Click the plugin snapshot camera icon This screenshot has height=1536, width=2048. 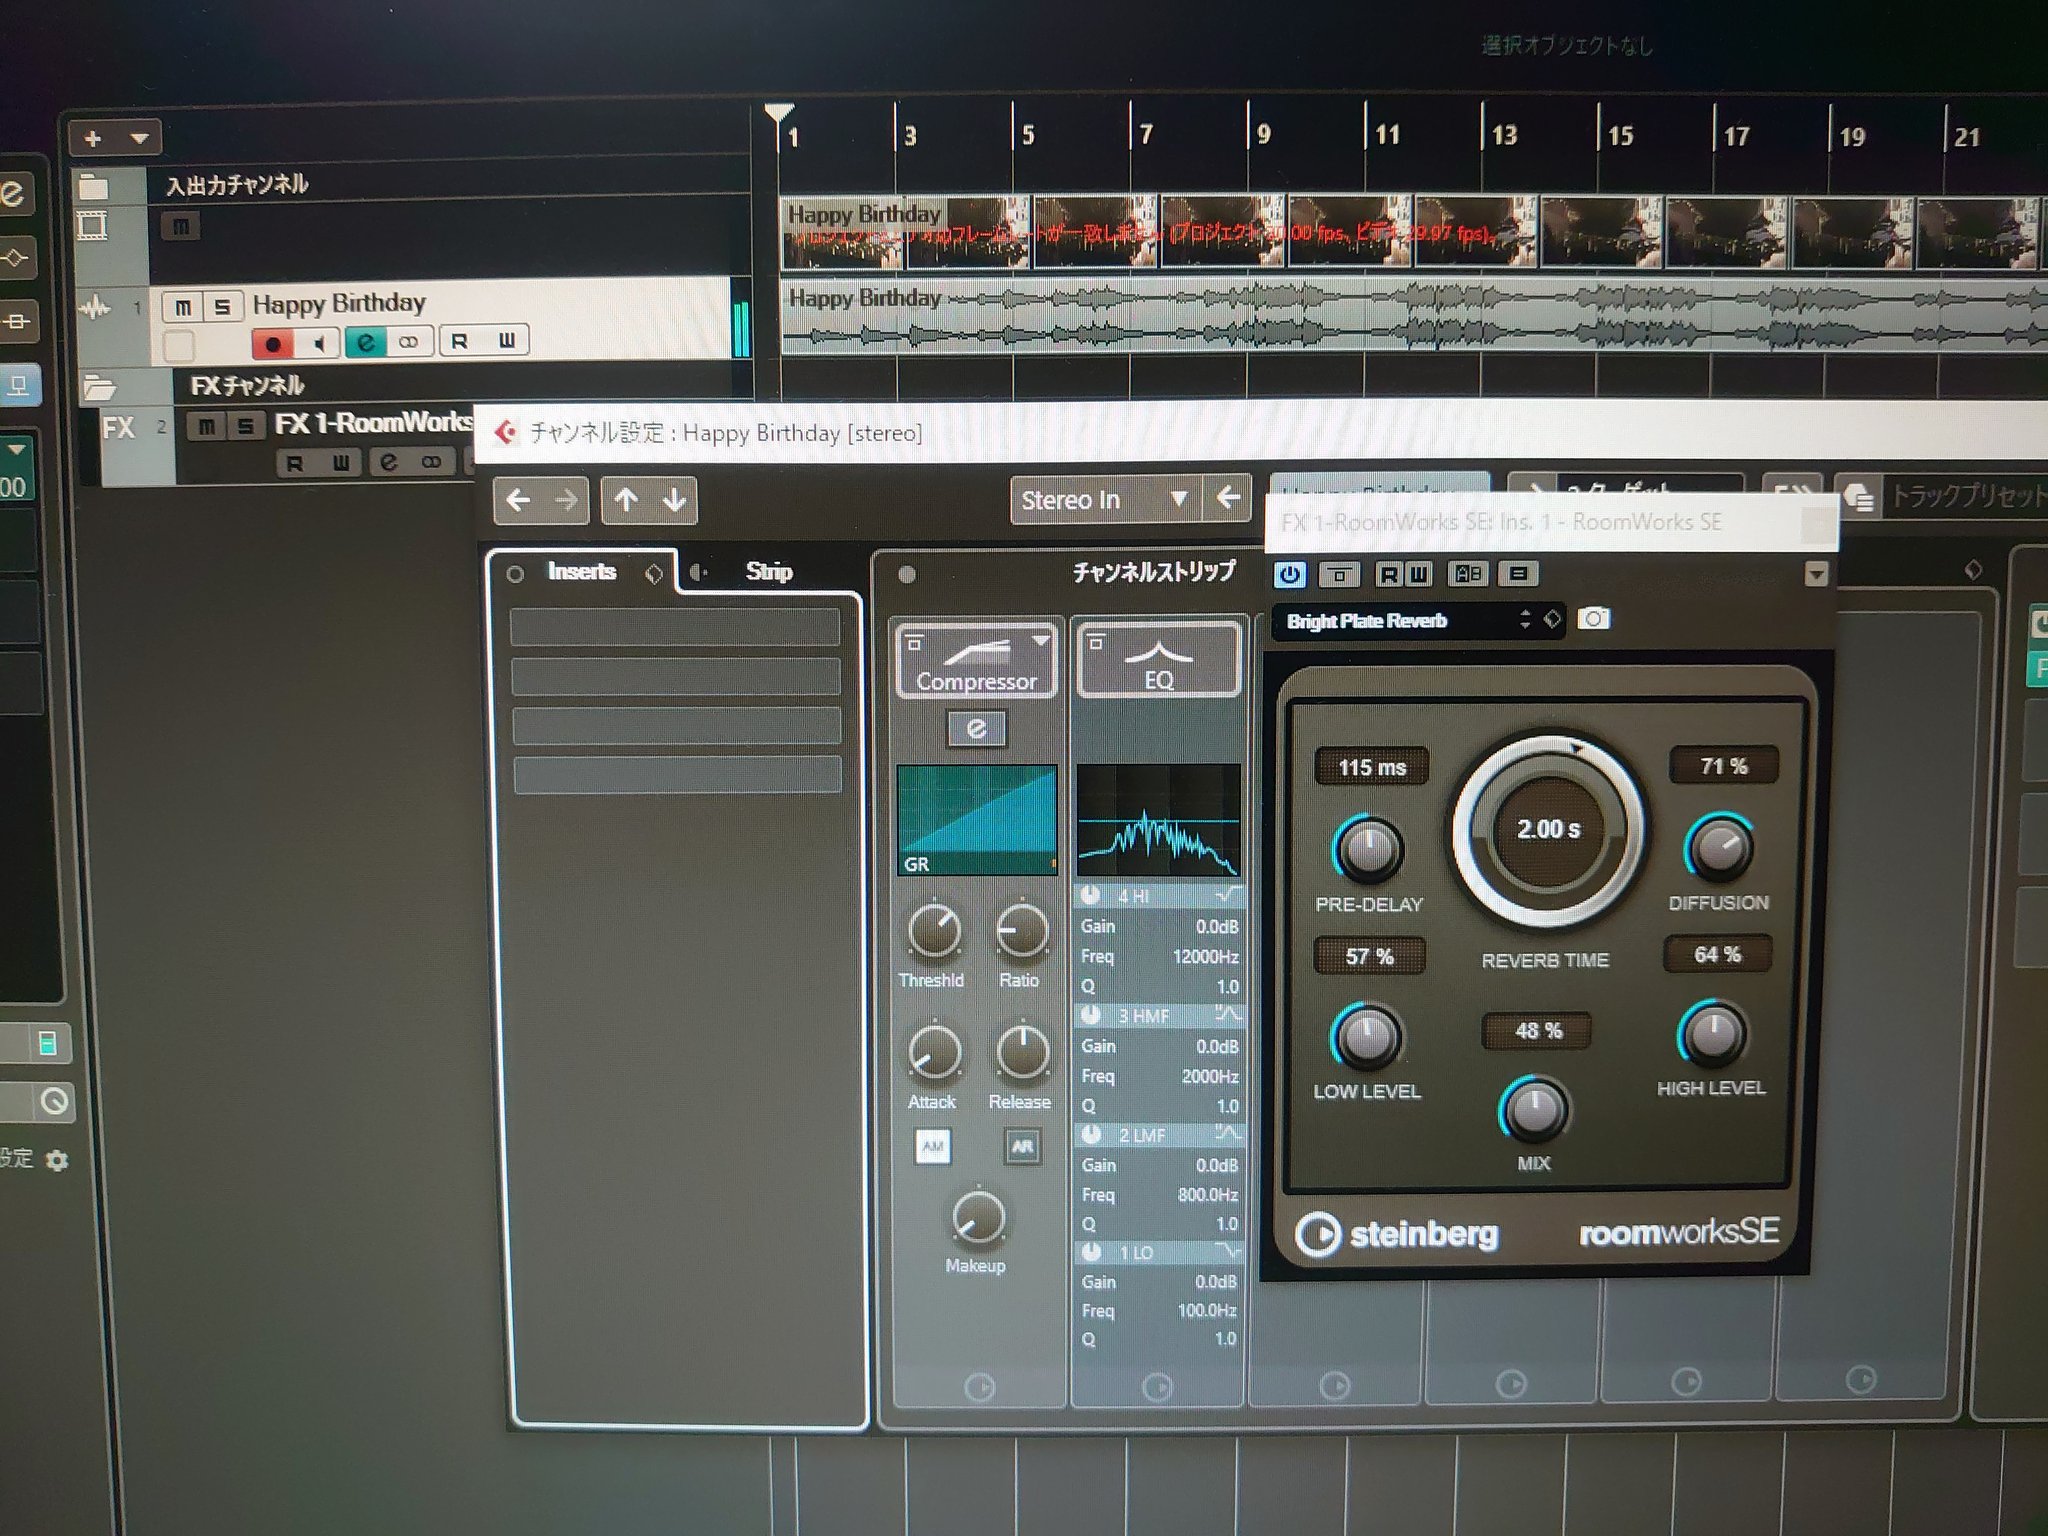(1593, 618)
